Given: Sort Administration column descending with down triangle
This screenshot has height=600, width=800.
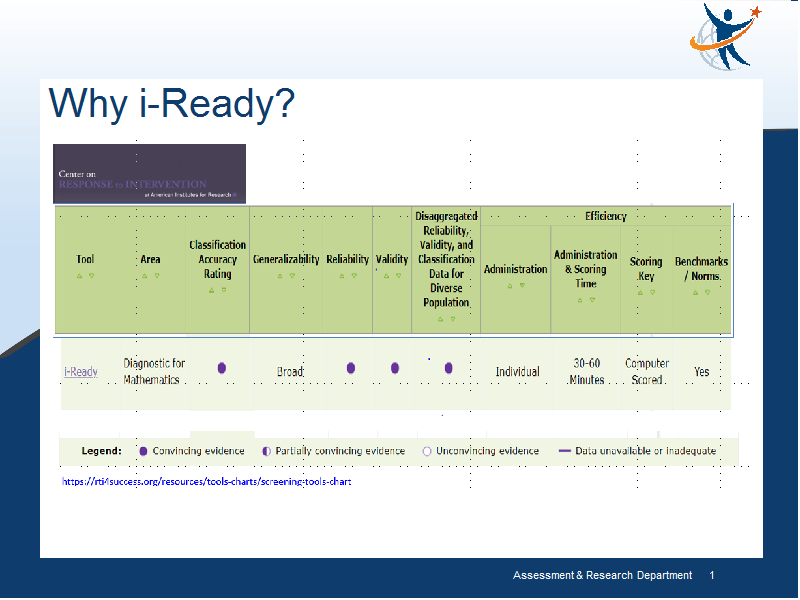Looking at the screenshot, I should pyautogui.click(x=522, y=286).
